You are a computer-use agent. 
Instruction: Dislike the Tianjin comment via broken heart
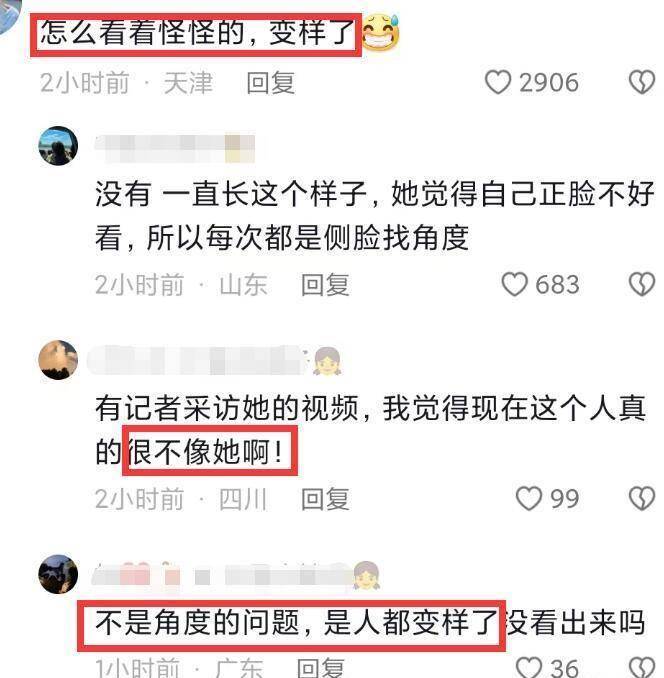[642, 82]
